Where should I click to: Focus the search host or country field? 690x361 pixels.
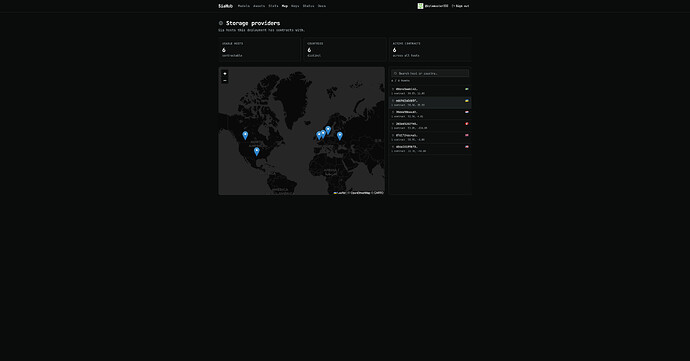430,74
